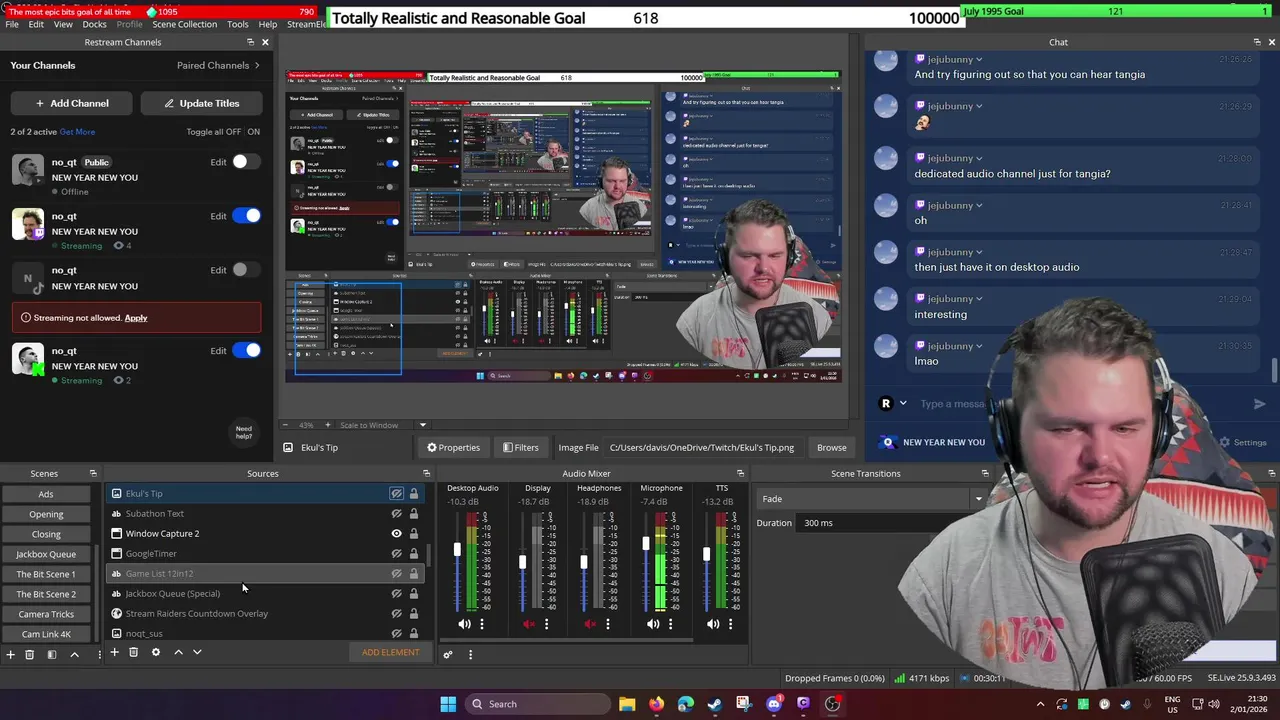Mute the Desktop Audio speaker icon
This screenshot has height=720, width=1280.
coord(464,624)
